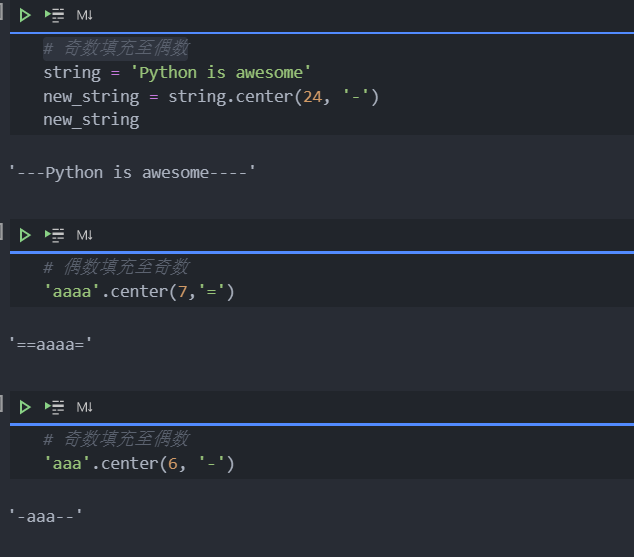
Task: Click the comment '# 偶数填充至奇数'
Action: [x=115, y=267]
